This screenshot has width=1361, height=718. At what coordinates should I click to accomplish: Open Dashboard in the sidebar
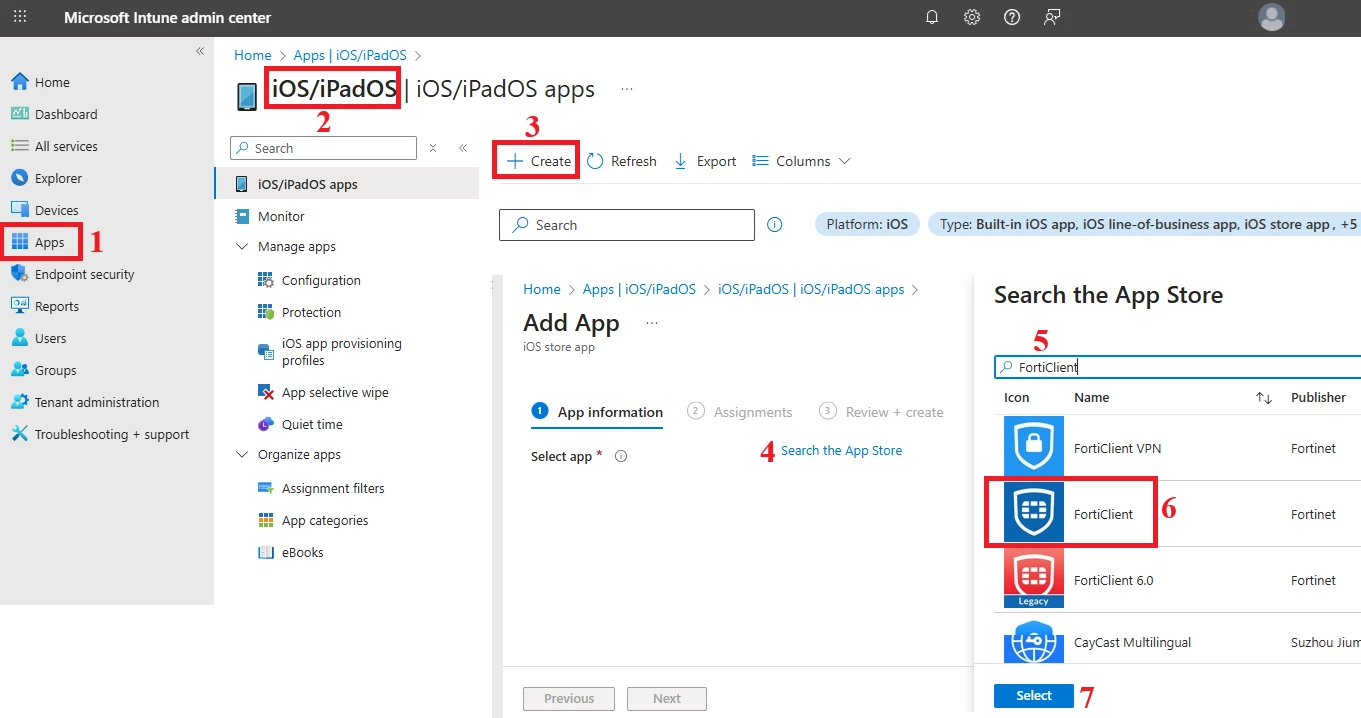click(x=66, y=114)
